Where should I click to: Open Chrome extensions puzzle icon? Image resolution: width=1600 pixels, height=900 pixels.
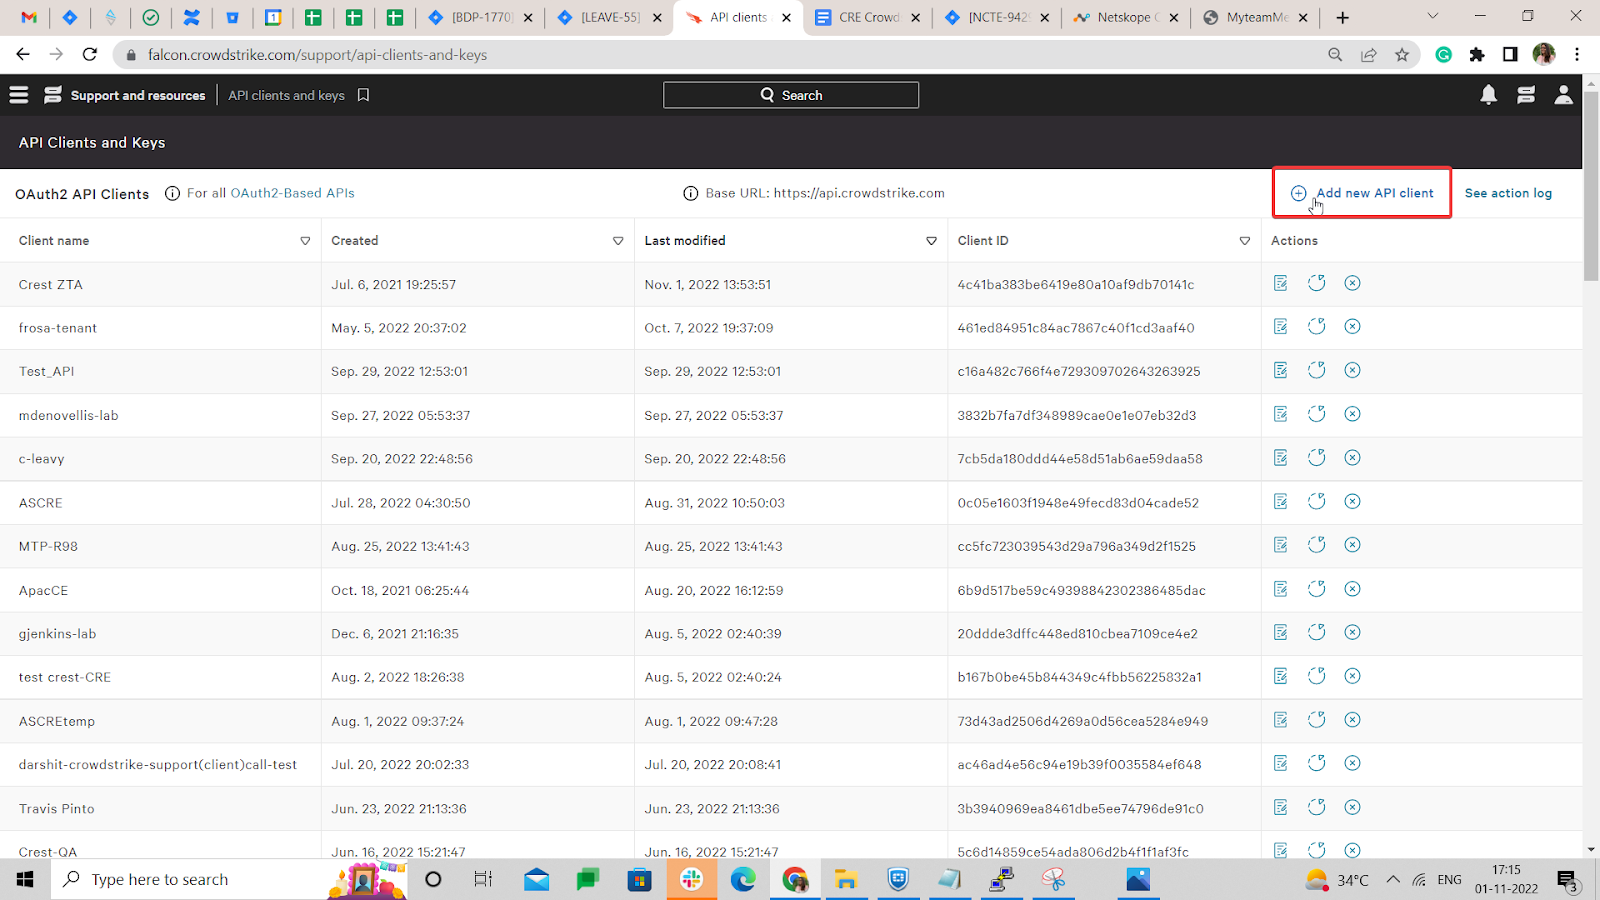click(1477, 55)
